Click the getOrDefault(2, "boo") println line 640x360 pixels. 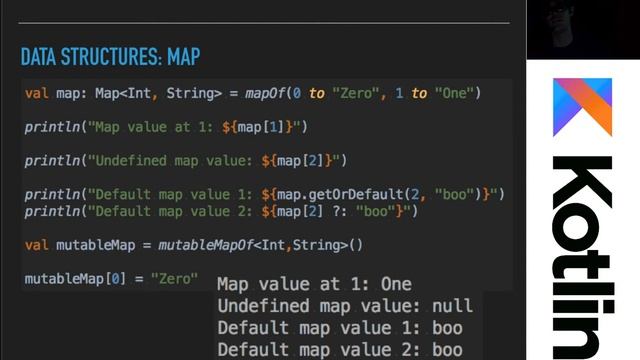(x=264, y=194)
